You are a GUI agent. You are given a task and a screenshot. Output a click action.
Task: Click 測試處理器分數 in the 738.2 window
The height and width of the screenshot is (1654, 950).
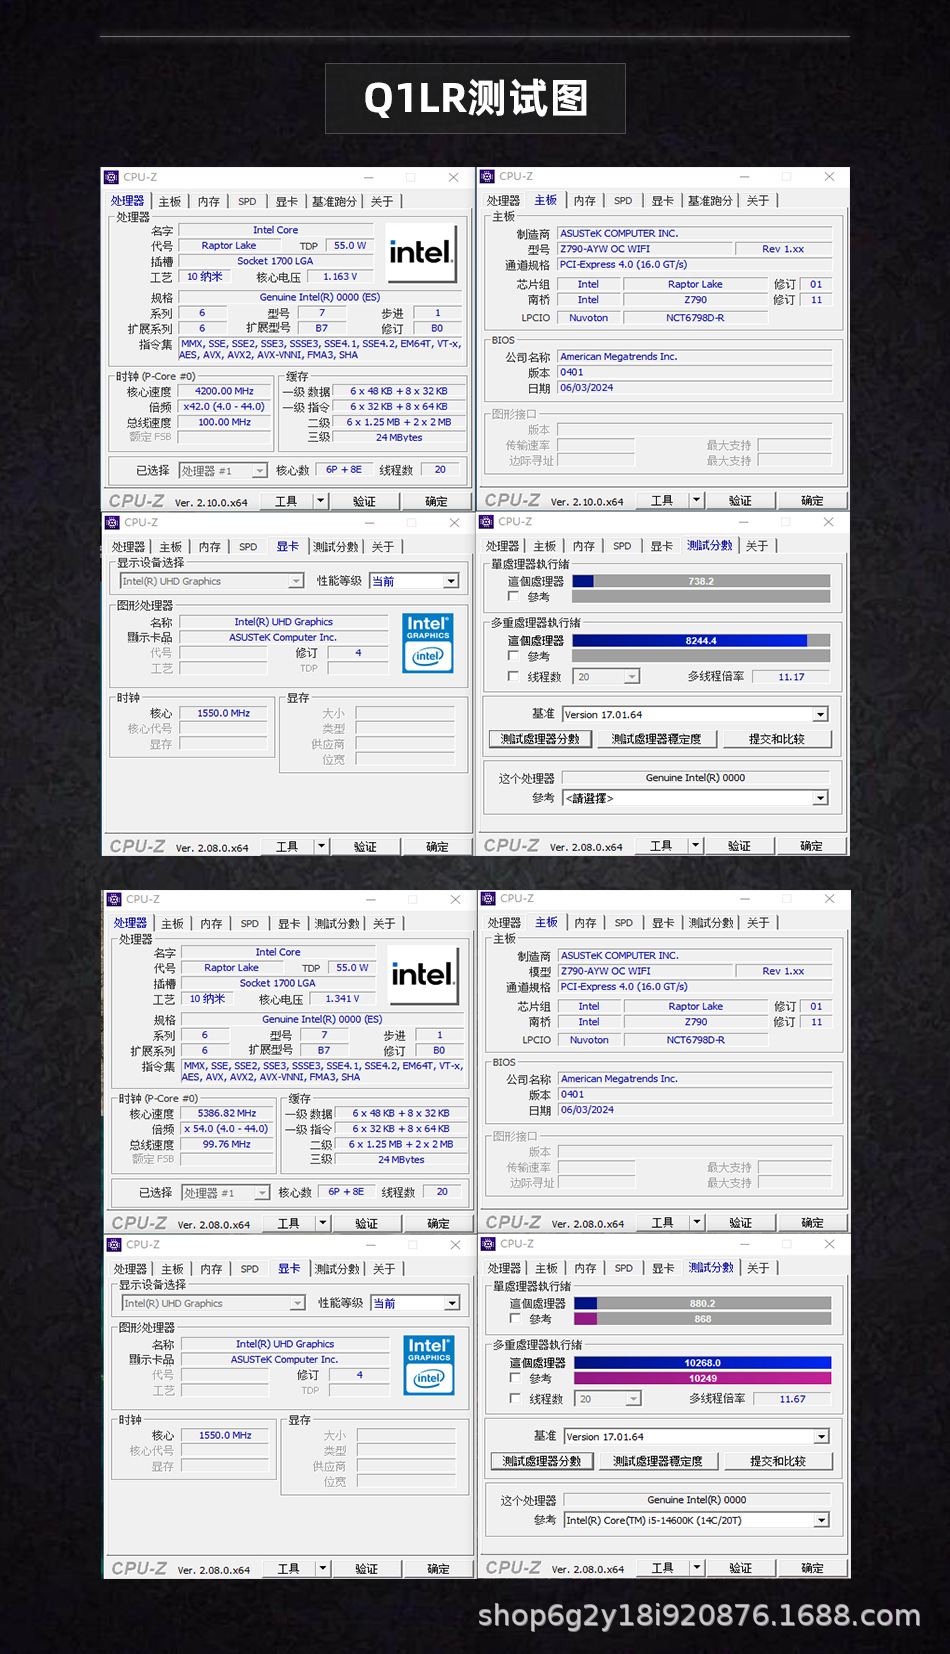[x=540, y=738]
